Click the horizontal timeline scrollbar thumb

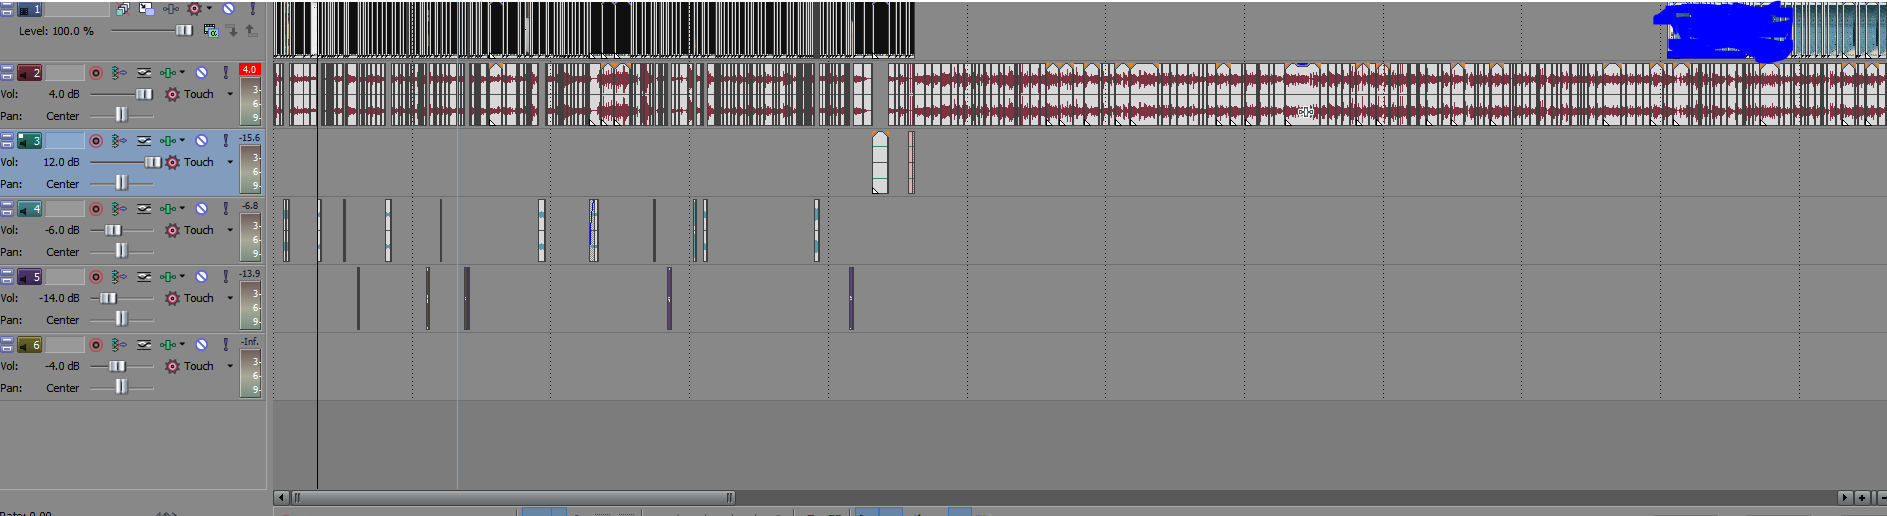(x=513, y=497)
